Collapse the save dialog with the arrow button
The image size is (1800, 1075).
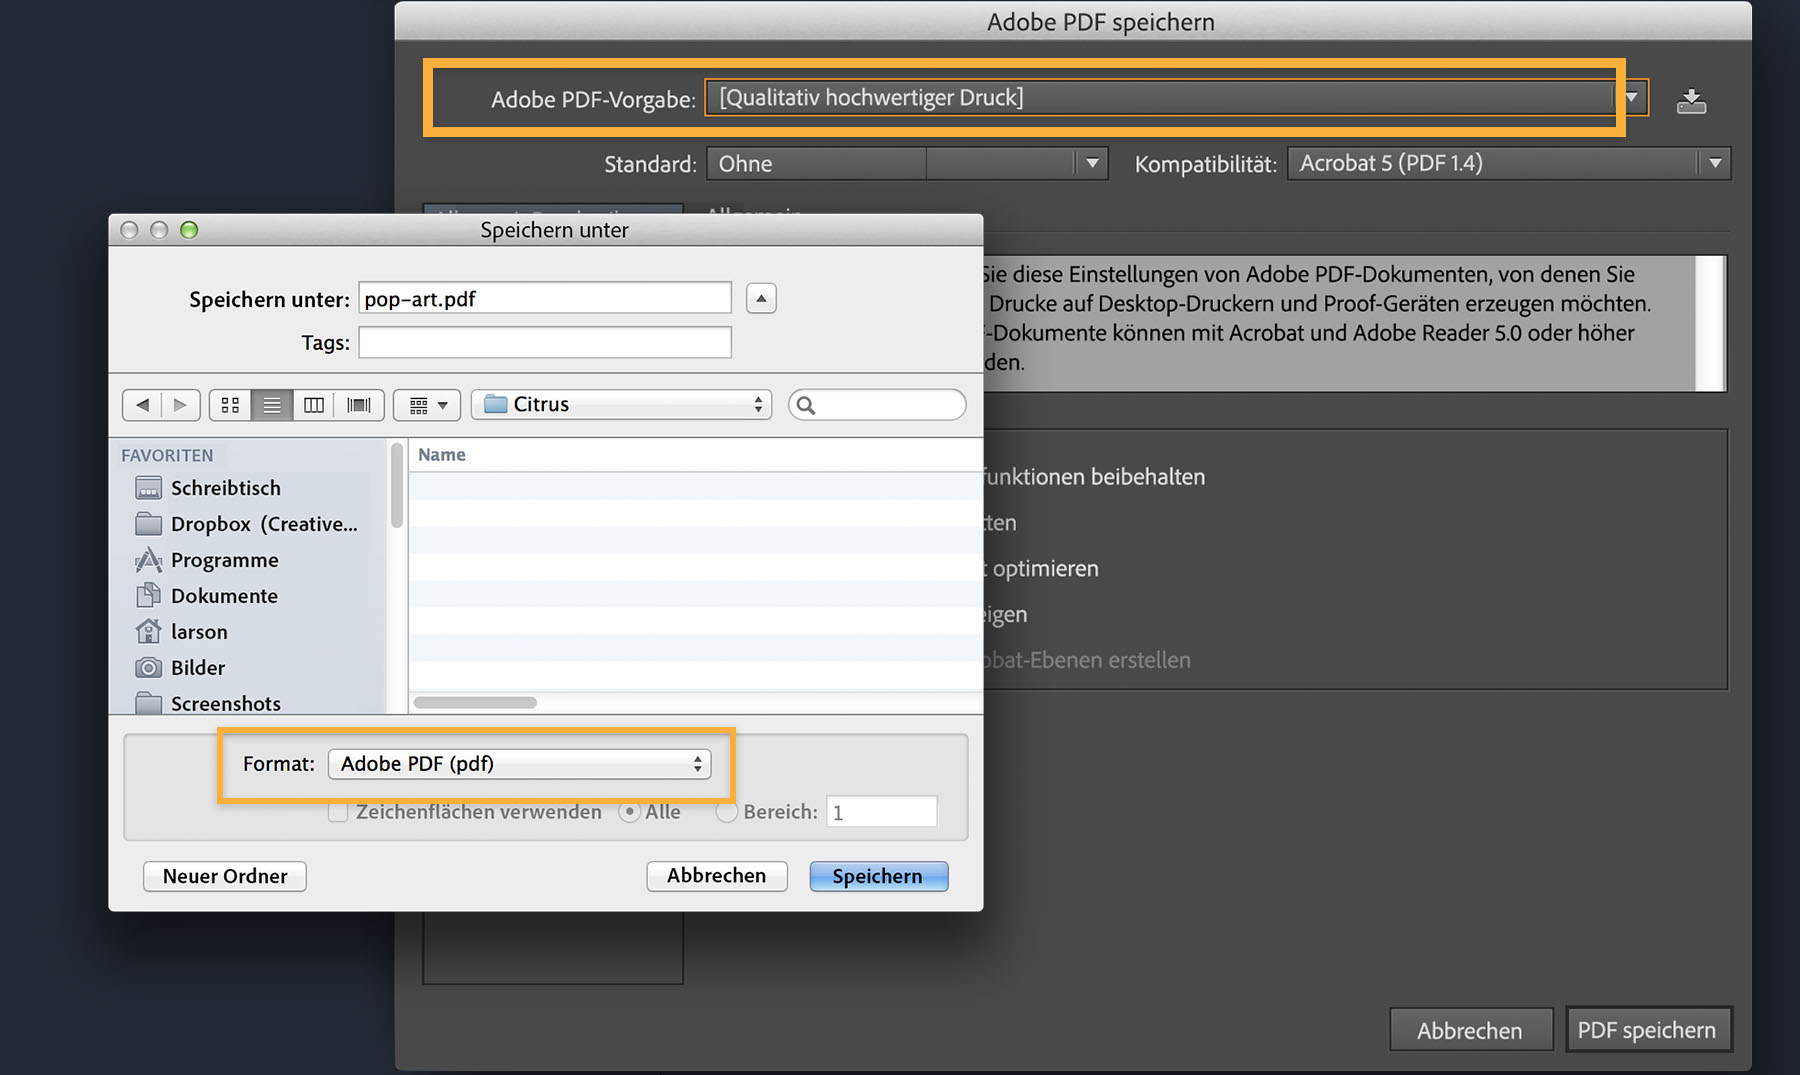[761, 298]
